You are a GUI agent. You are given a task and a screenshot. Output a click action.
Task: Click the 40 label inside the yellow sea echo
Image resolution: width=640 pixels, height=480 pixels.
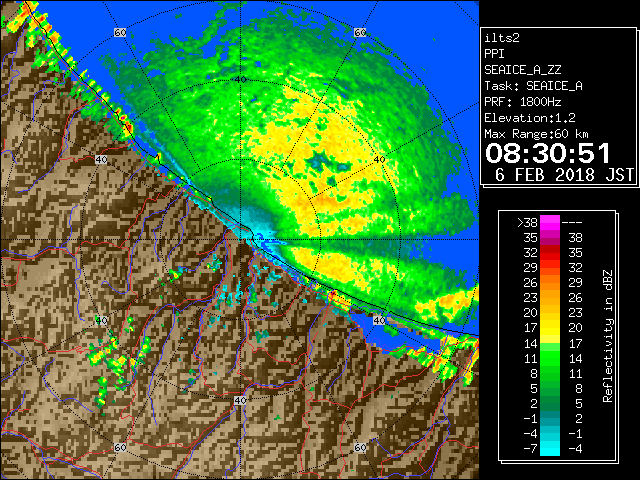[380, 160]
